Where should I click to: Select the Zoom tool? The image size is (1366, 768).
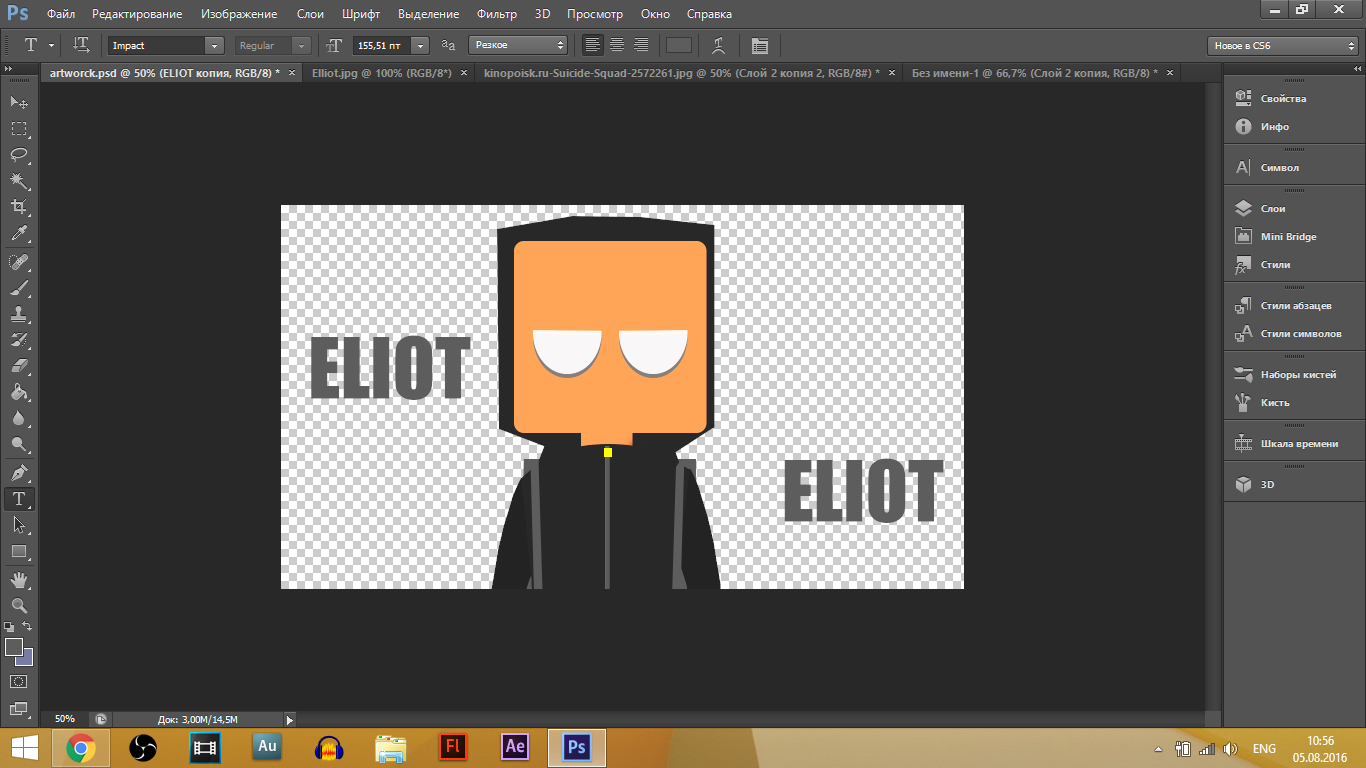(x=19, y=605)
